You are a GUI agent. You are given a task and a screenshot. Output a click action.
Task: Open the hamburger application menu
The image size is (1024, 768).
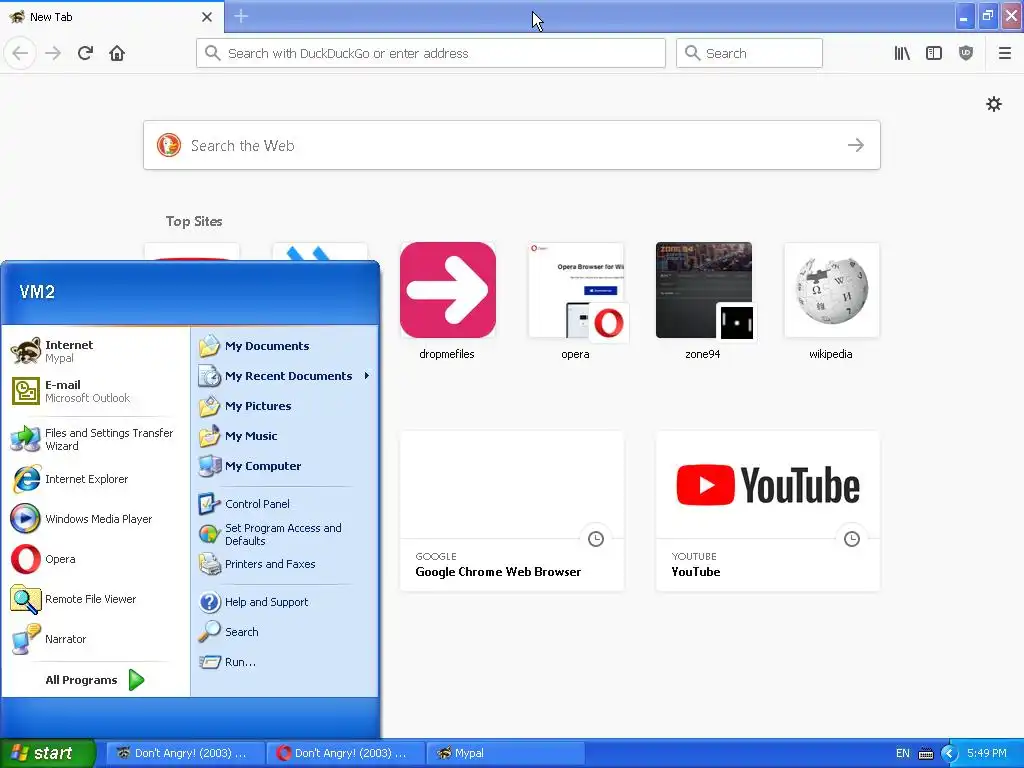point(1004,53)
